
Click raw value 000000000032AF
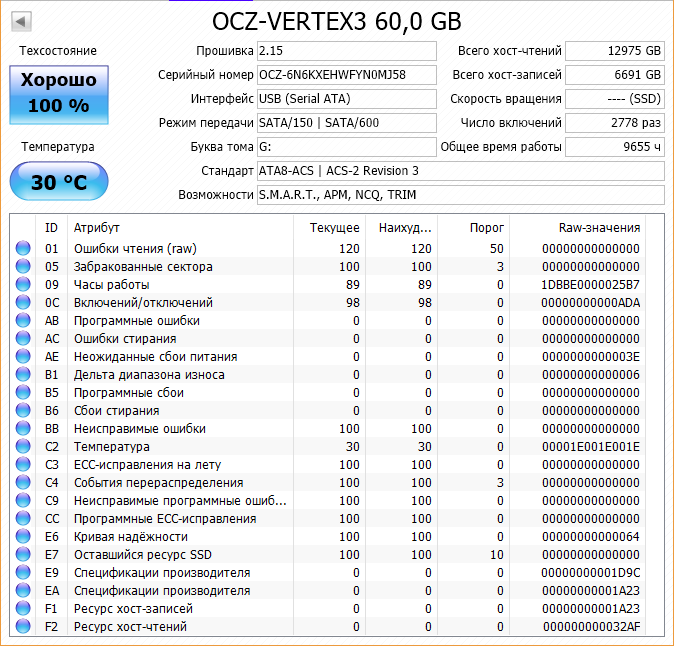coord(591,627)
